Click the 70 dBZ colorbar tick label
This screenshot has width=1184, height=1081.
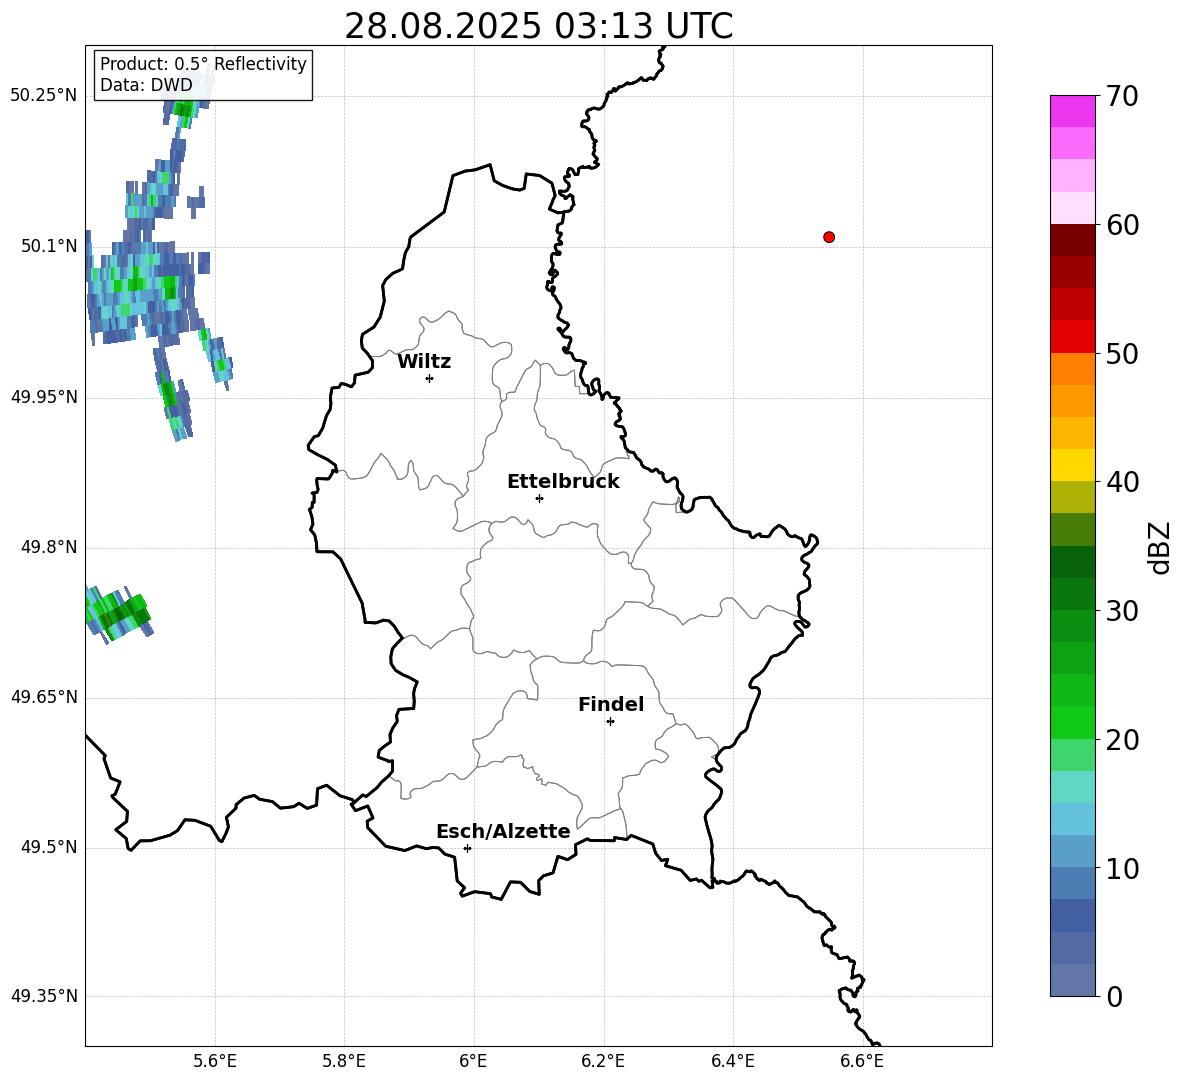tap(1122, 96)
